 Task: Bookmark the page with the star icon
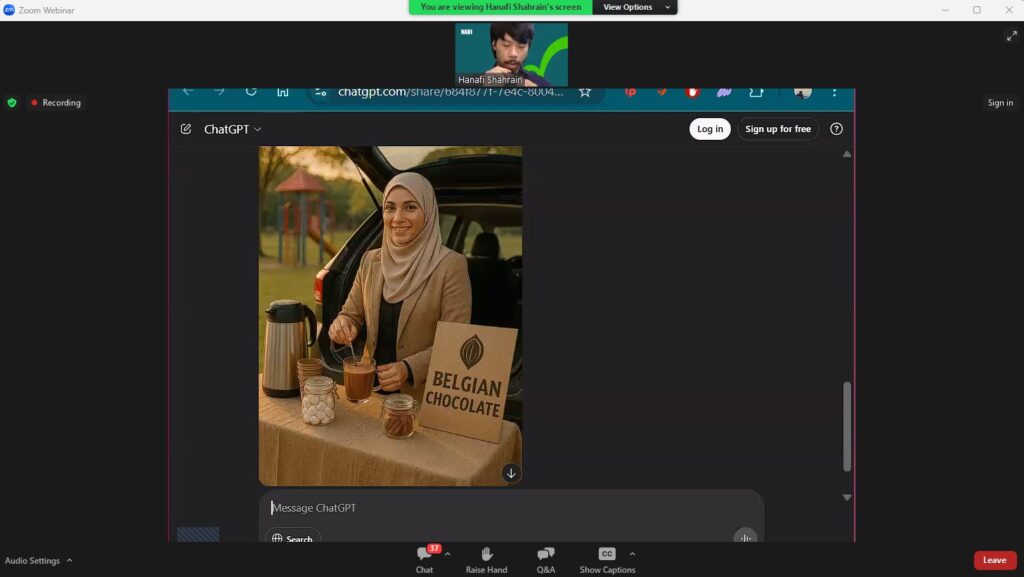pos(585,92)
